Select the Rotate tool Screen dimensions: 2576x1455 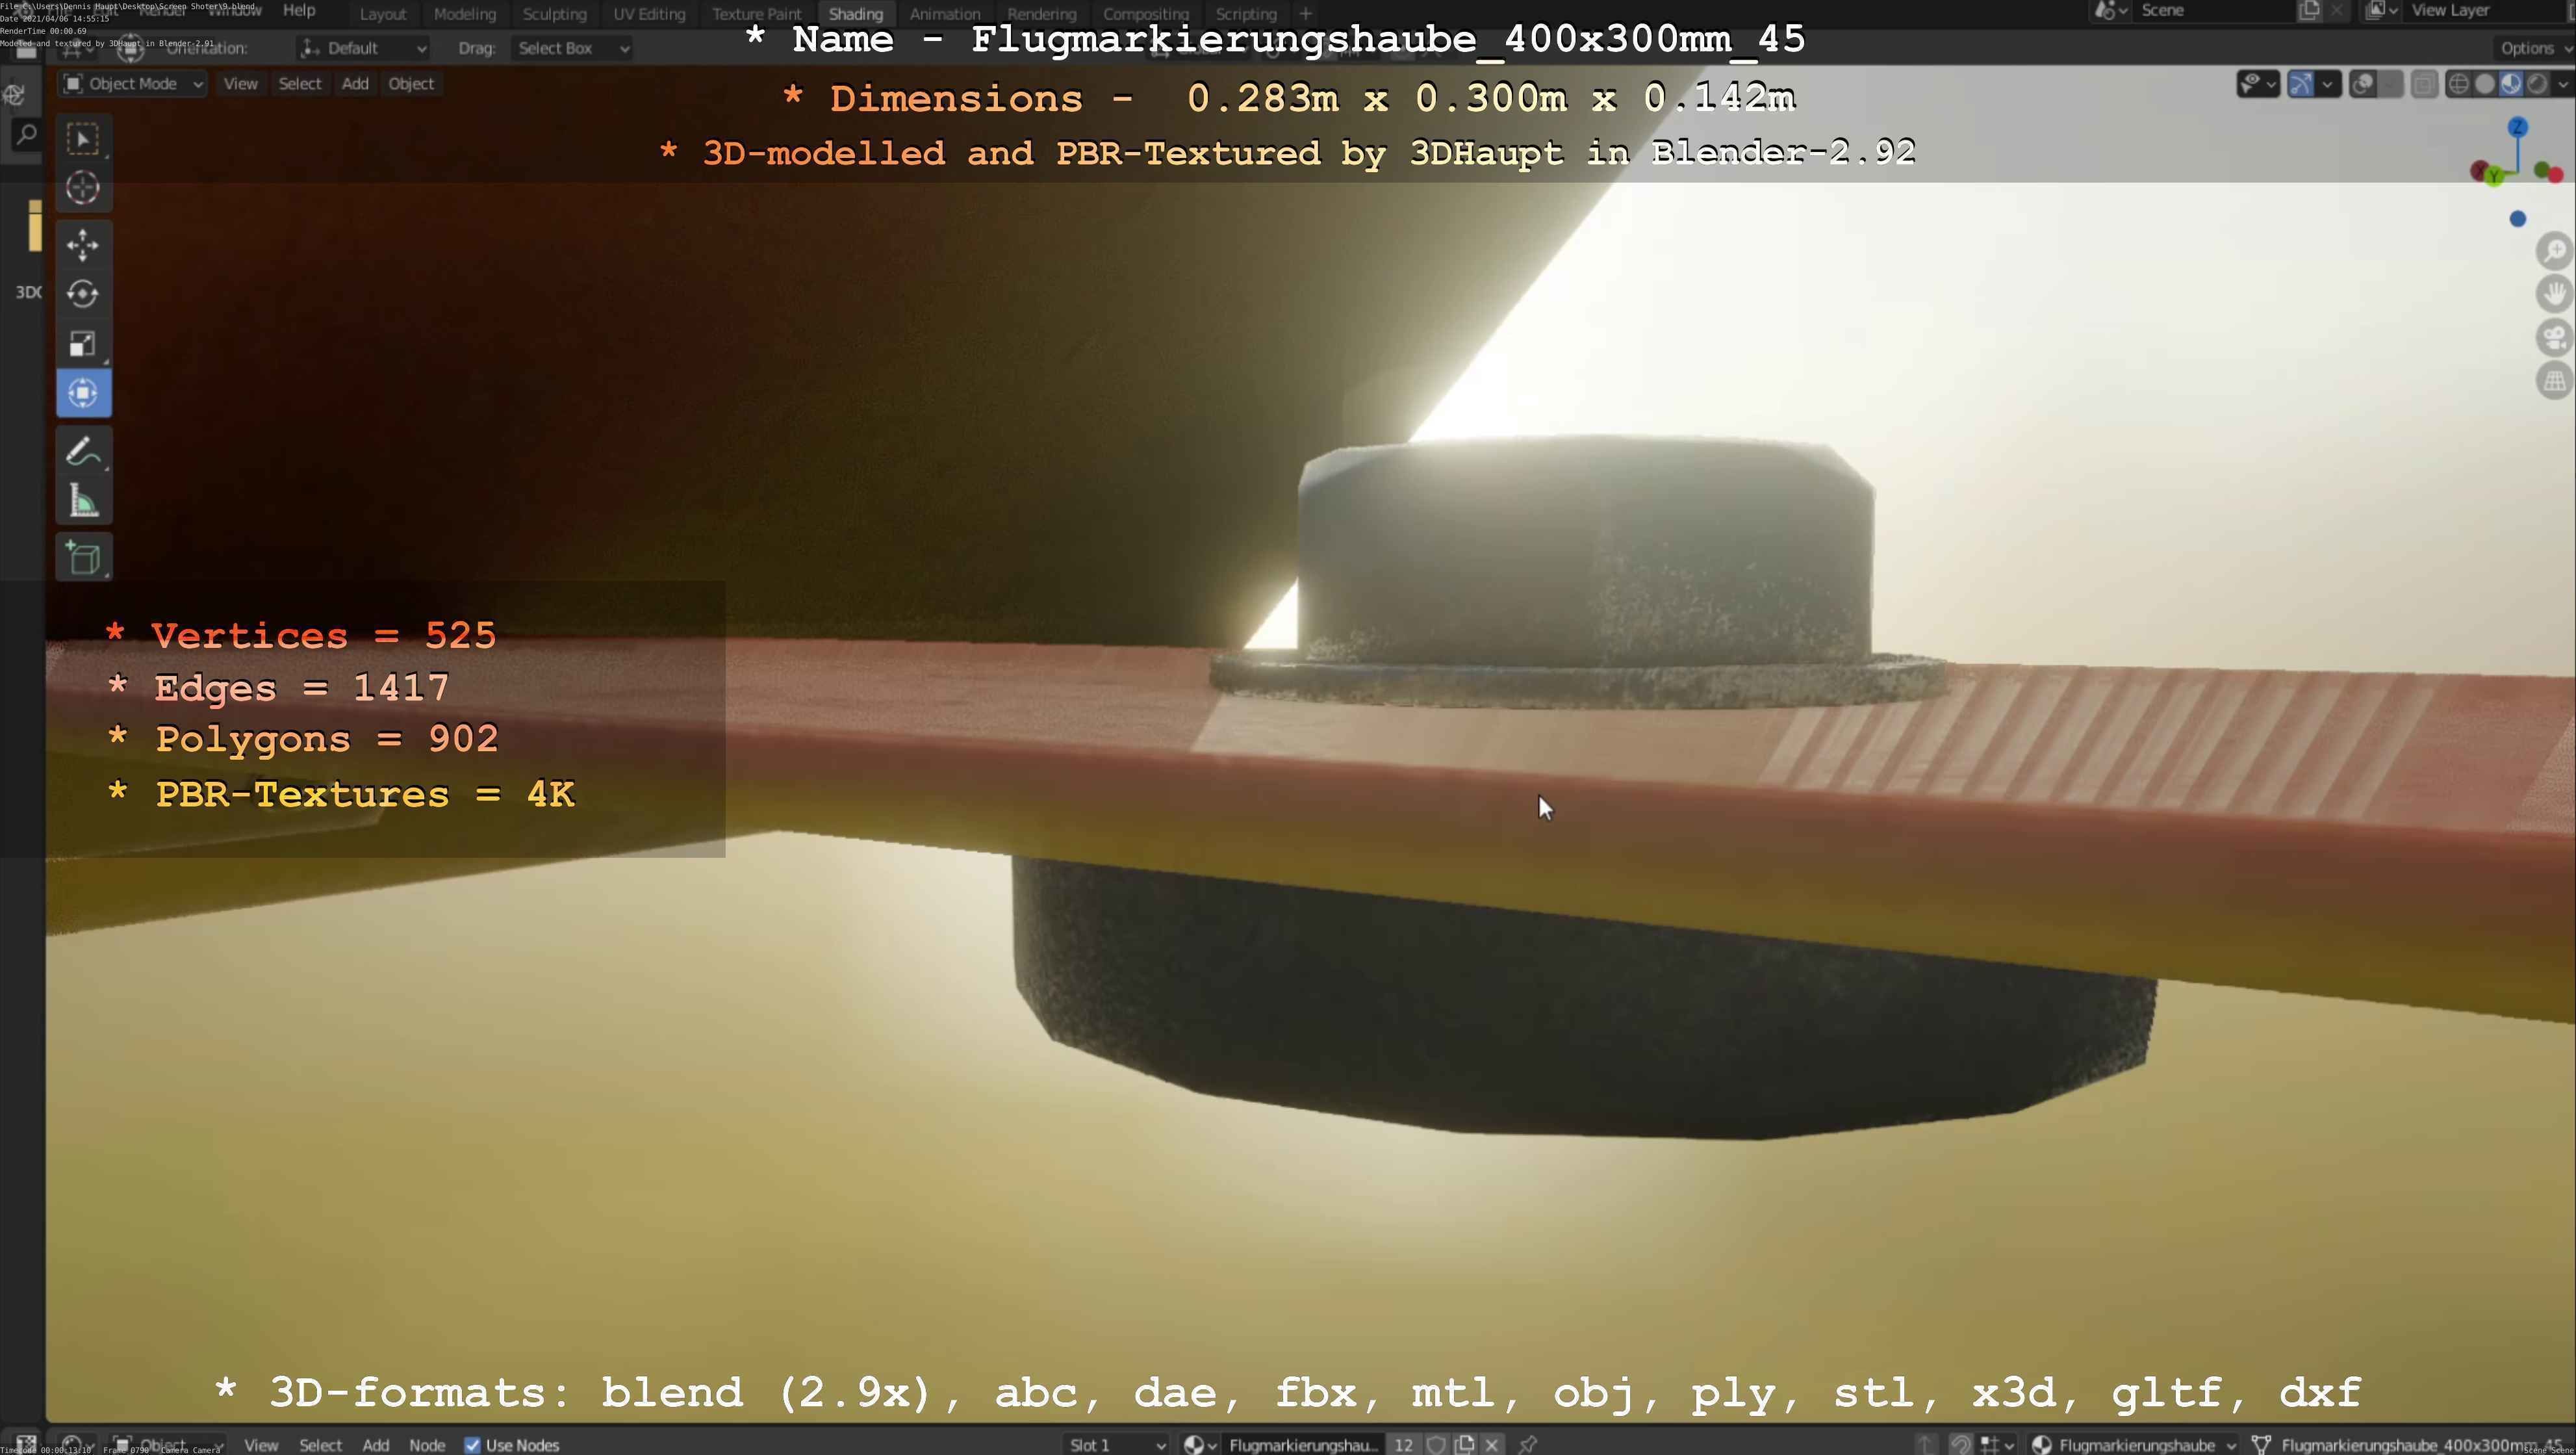click(x=83, y=294)
